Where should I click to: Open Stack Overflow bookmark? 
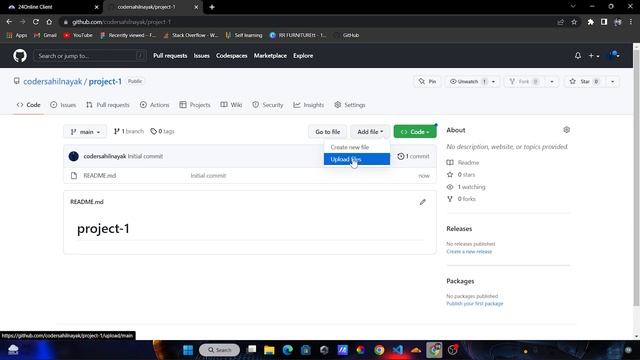191,35
